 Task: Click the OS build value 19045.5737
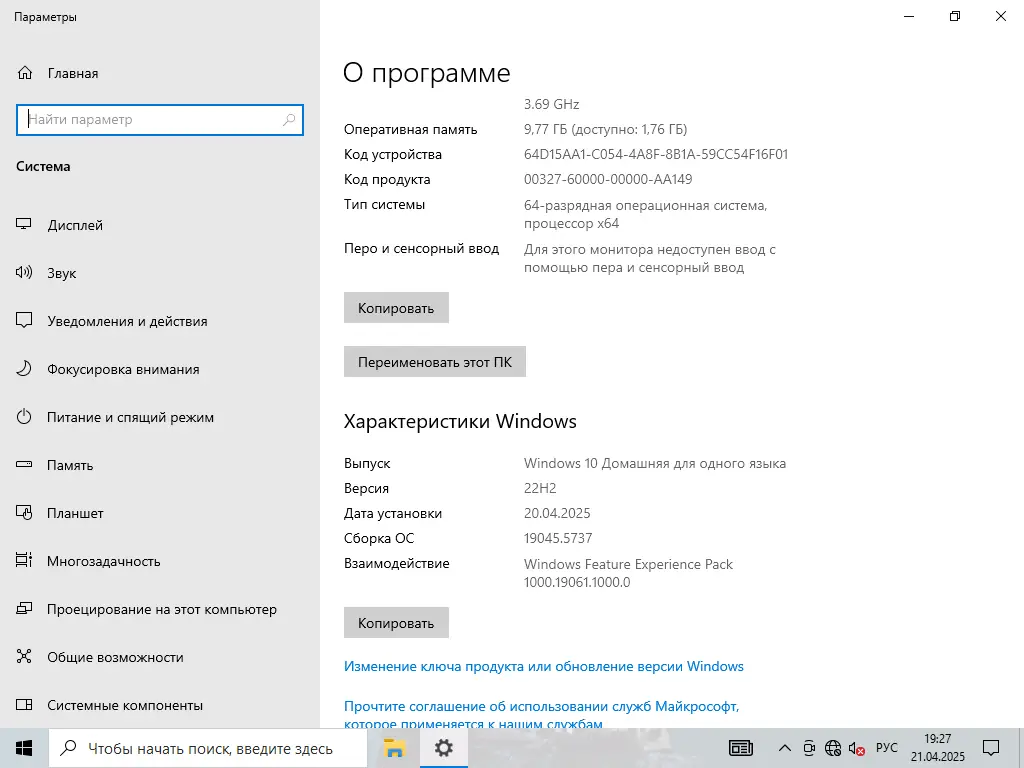click(558, 538)
